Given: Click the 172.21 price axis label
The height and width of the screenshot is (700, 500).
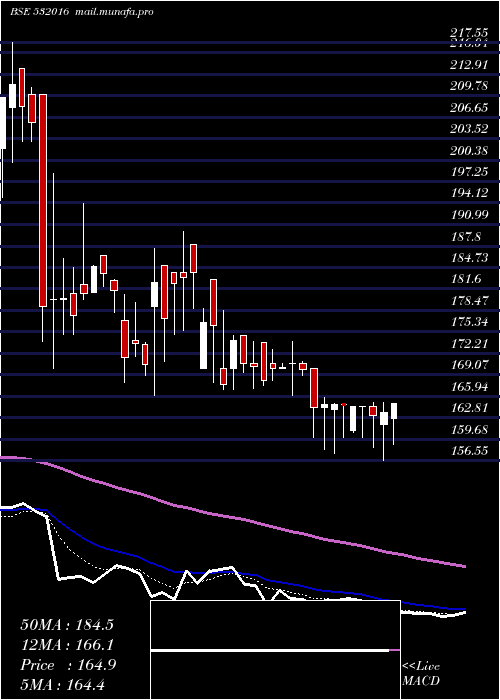Looking at the screenshot, I should click(468, 343).
